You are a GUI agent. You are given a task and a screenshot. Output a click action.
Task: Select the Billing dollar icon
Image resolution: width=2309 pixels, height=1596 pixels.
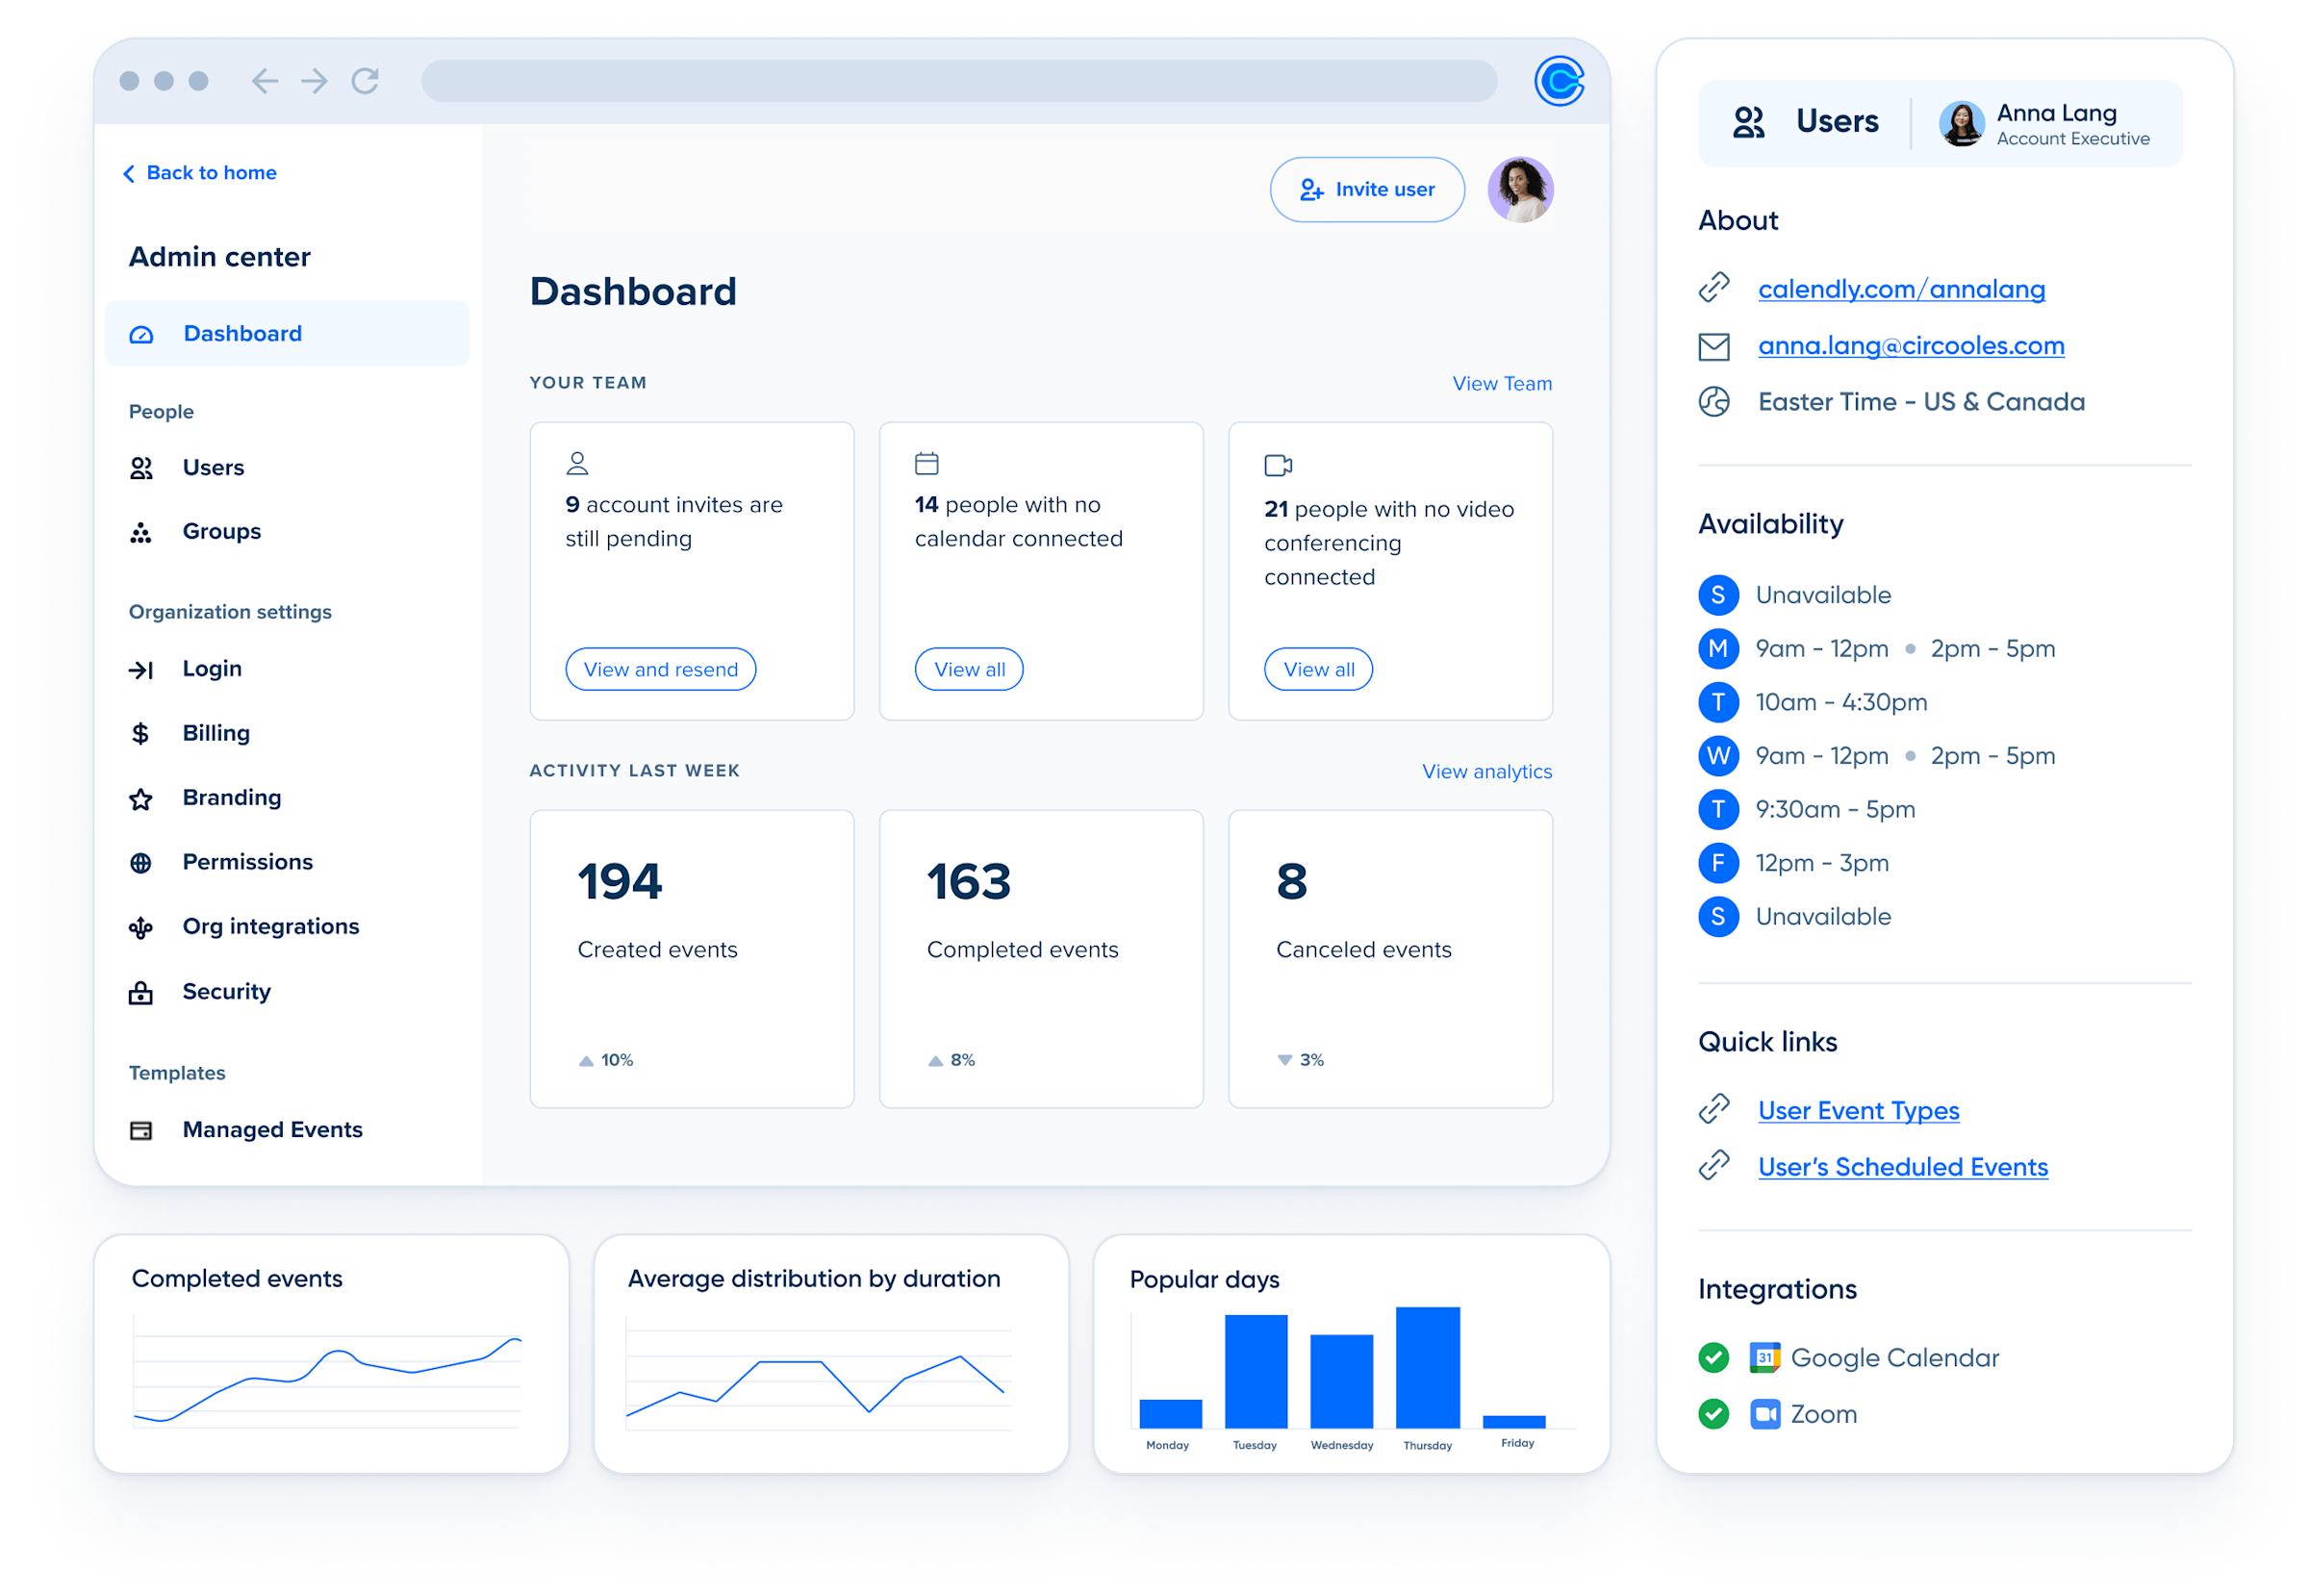(141, 732)
